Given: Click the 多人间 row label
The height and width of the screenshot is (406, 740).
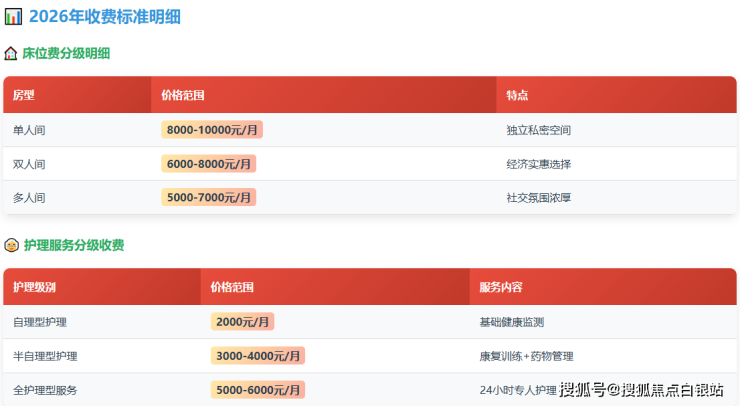Looking at the screenshot, I should [29, 197].
